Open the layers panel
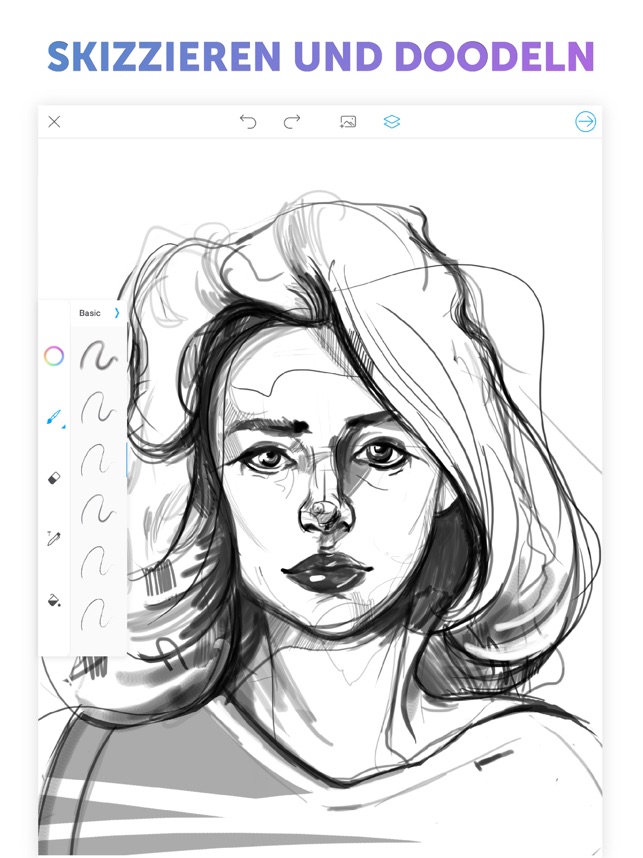This screenshot has height=858, width=643. coord(392,121)
